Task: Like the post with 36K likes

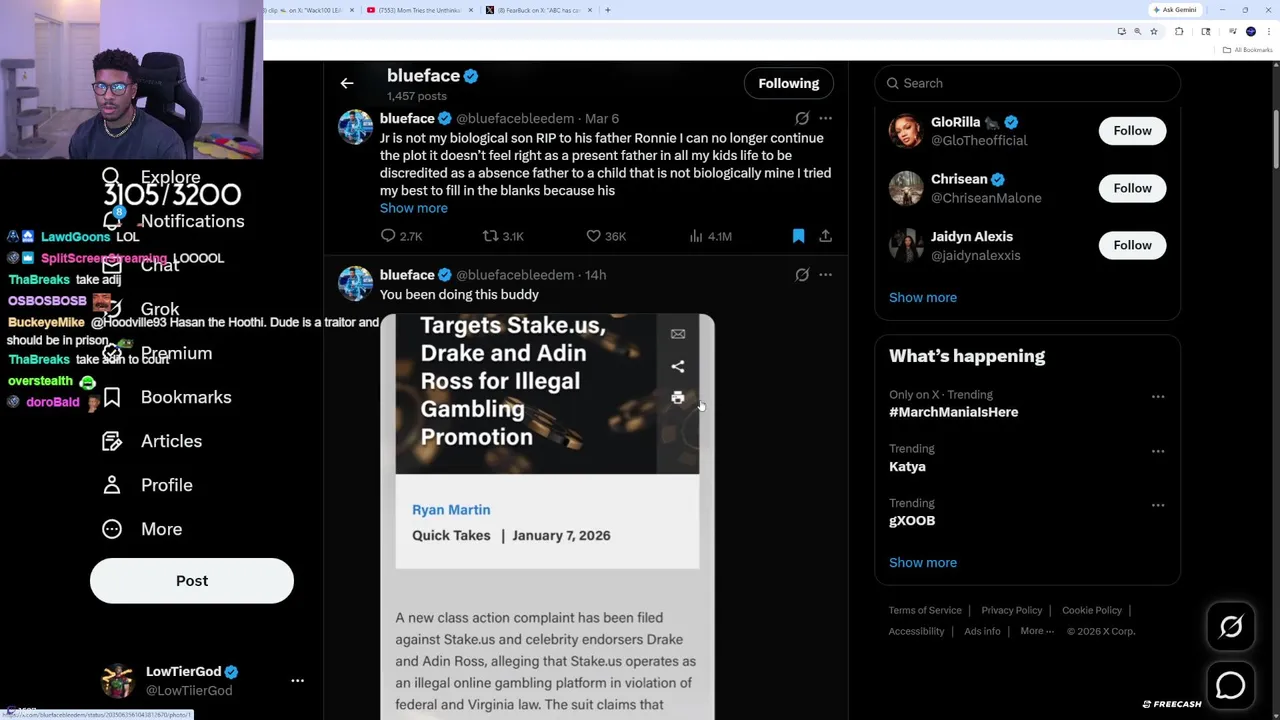Action: click(606, 236)
